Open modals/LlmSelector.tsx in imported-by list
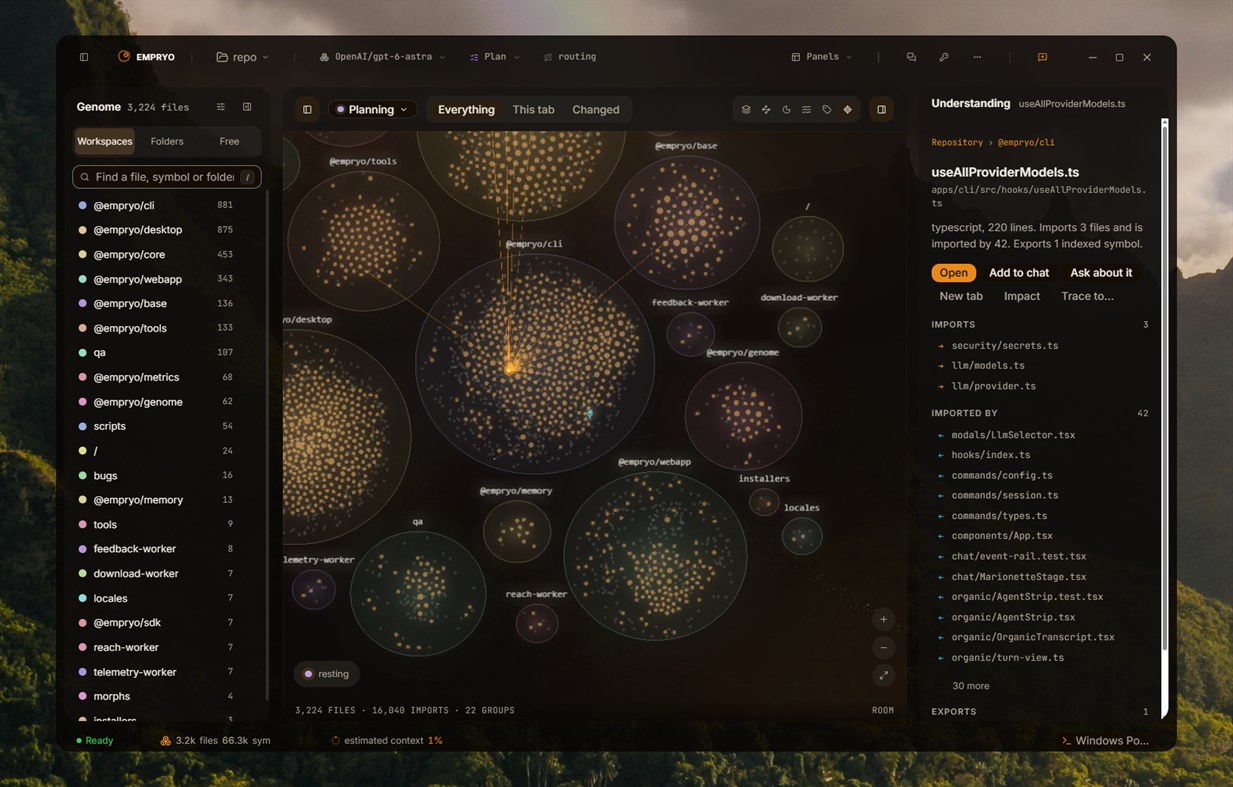1233x787 pixels. click(1013, 435)
